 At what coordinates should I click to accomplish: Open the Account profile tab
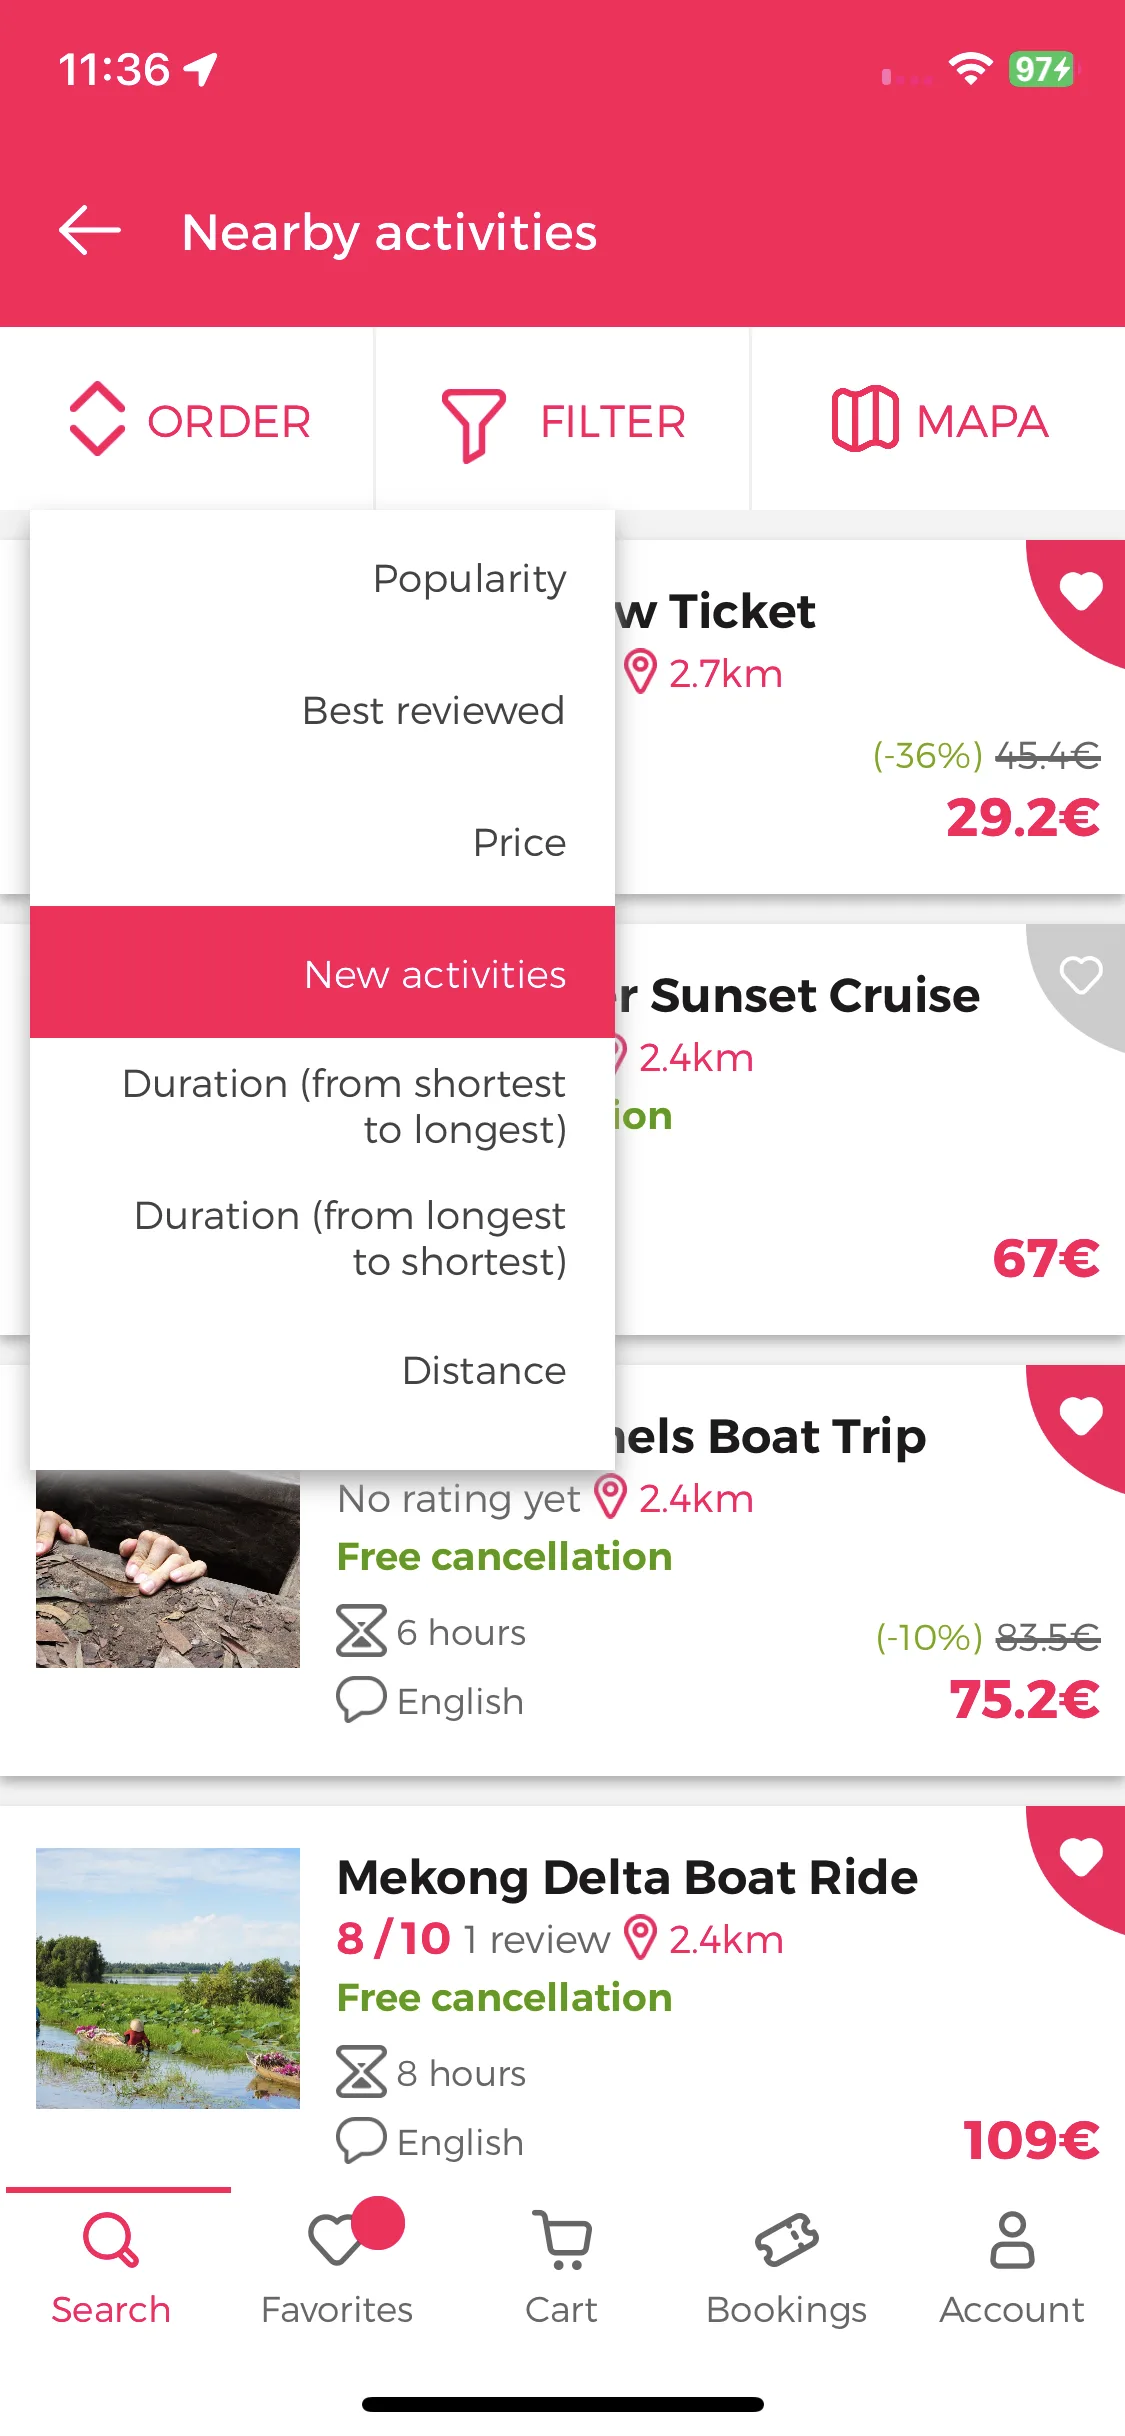pyautogui.click(x=1012, y=2267)
